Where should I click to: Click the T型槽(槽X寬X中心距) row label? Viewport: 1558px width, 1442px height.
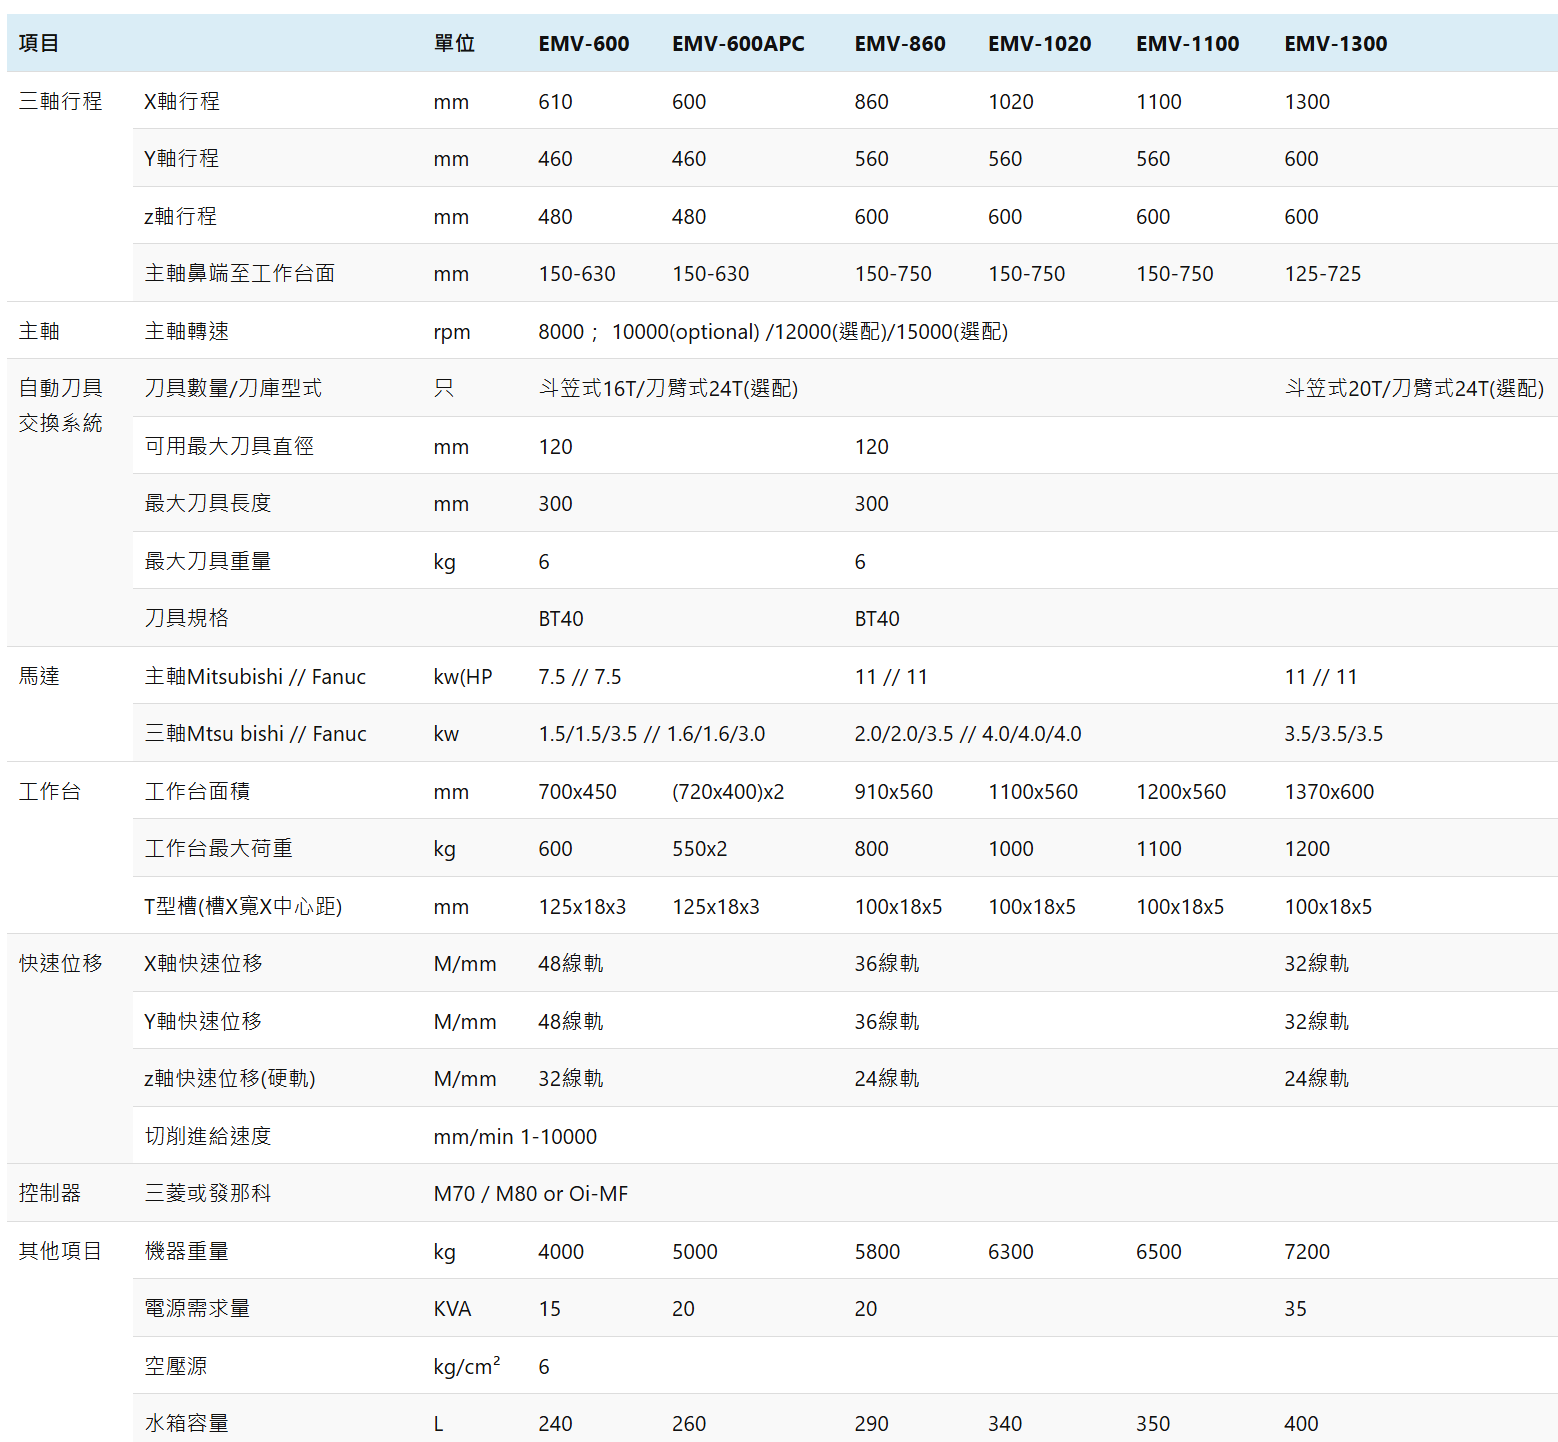tap(243, 906)
